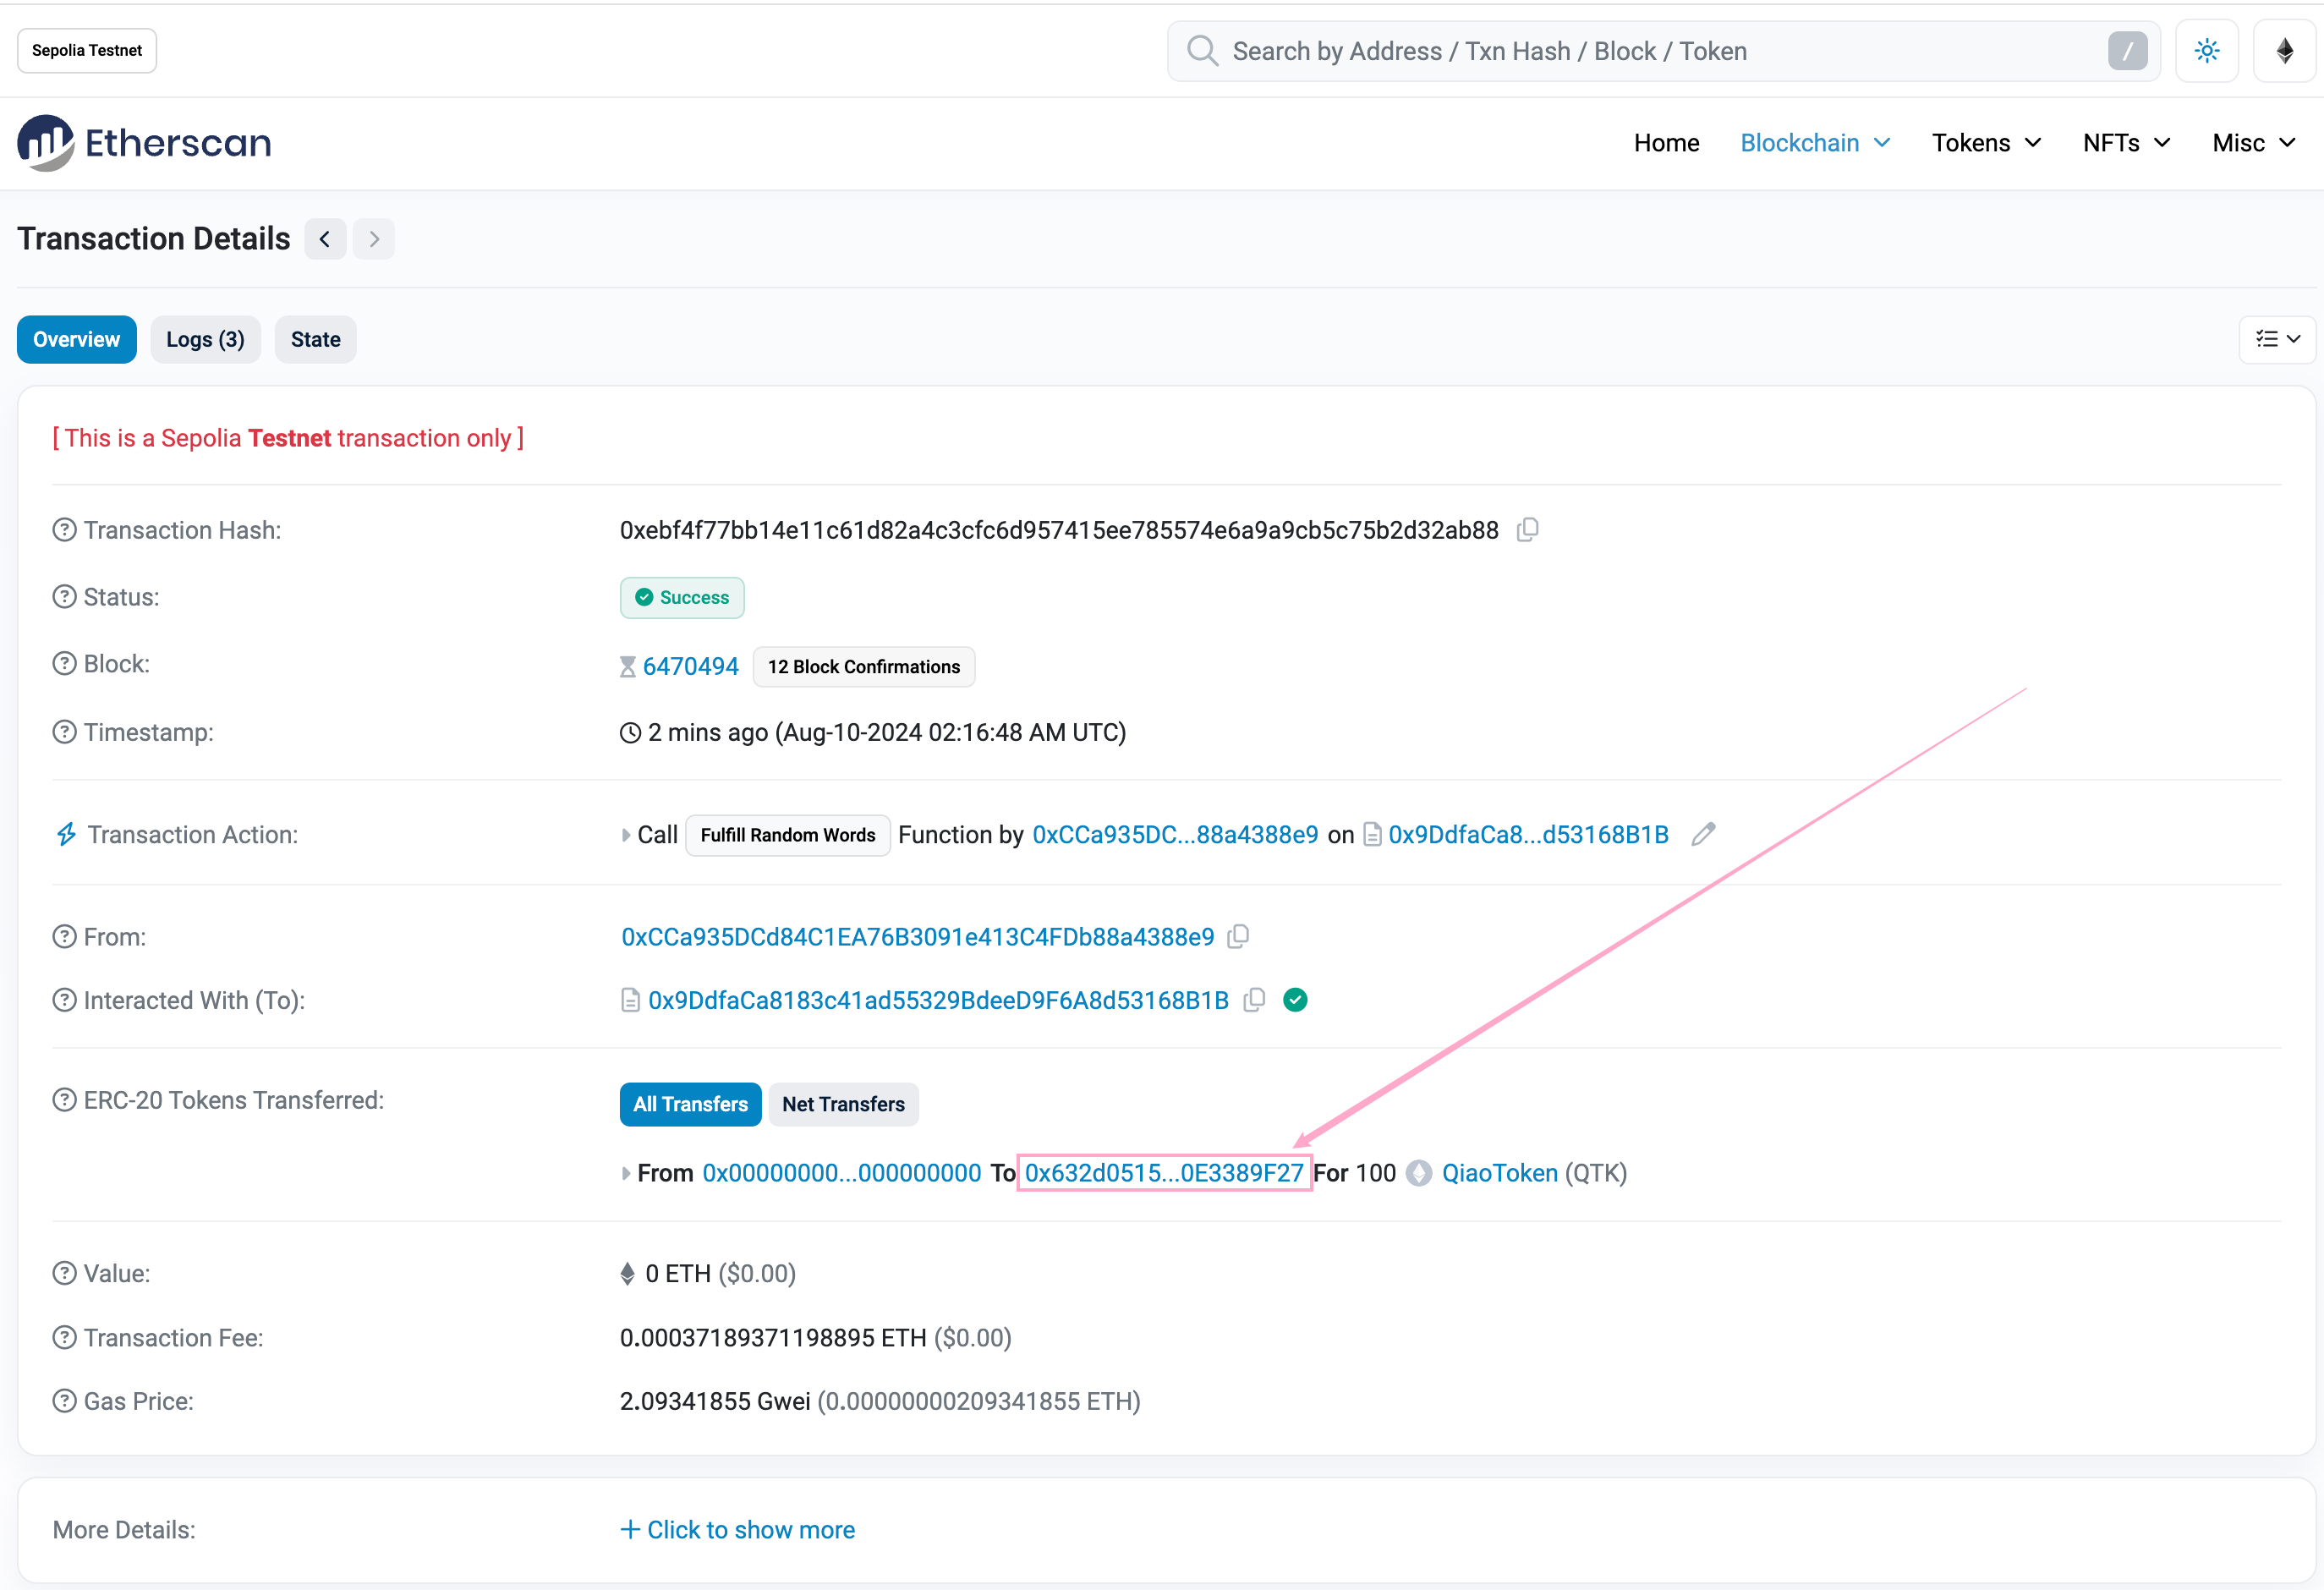Screen dimensions: 2324x1590
Task: Click the Success status badge
Action: pos(682,597)
